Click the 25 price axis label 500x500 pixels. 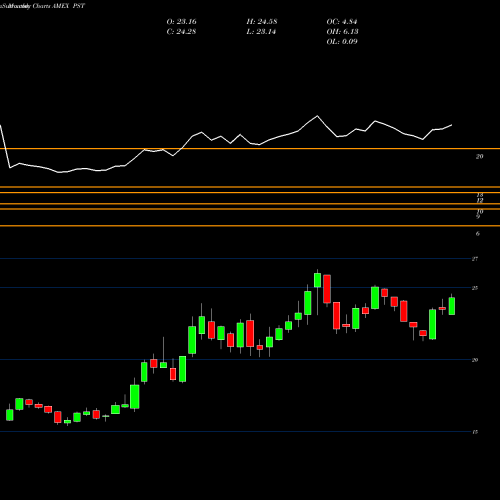[475, 288]
